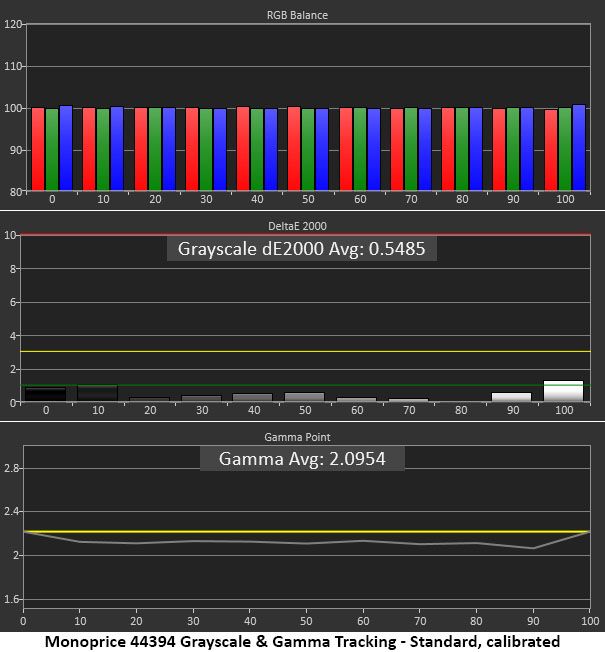Click the 70 label under Gamma Point chart
605x652 pixels.
point(420,621)
